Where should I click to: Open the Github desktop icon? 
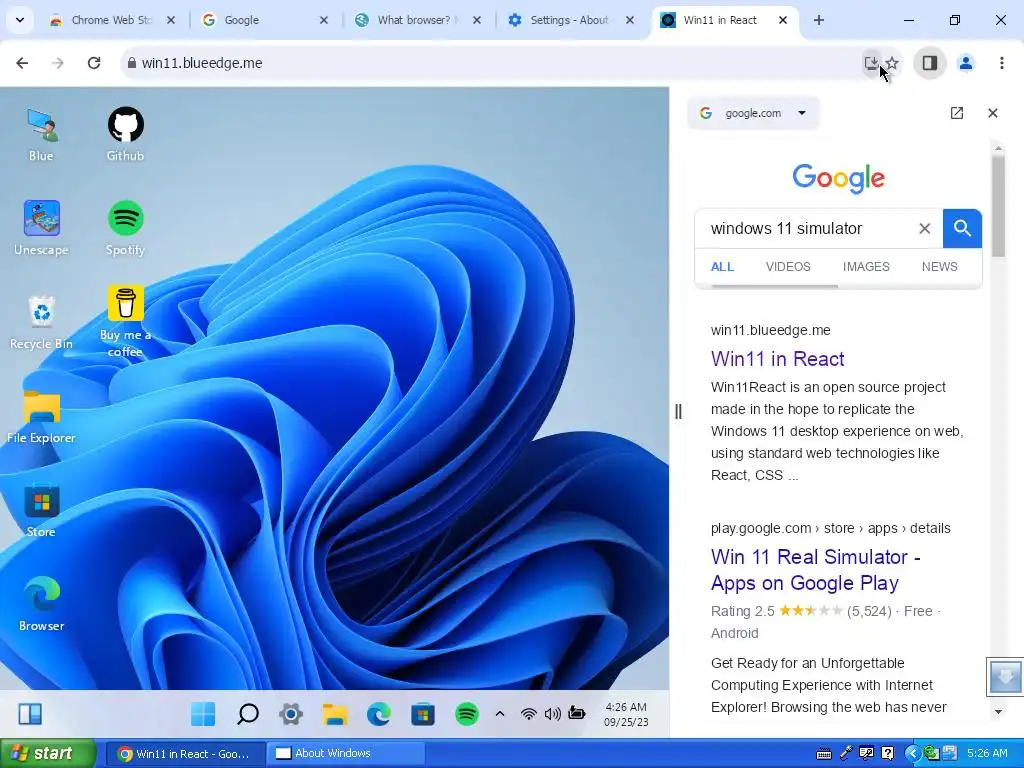[x=125, y=135]
